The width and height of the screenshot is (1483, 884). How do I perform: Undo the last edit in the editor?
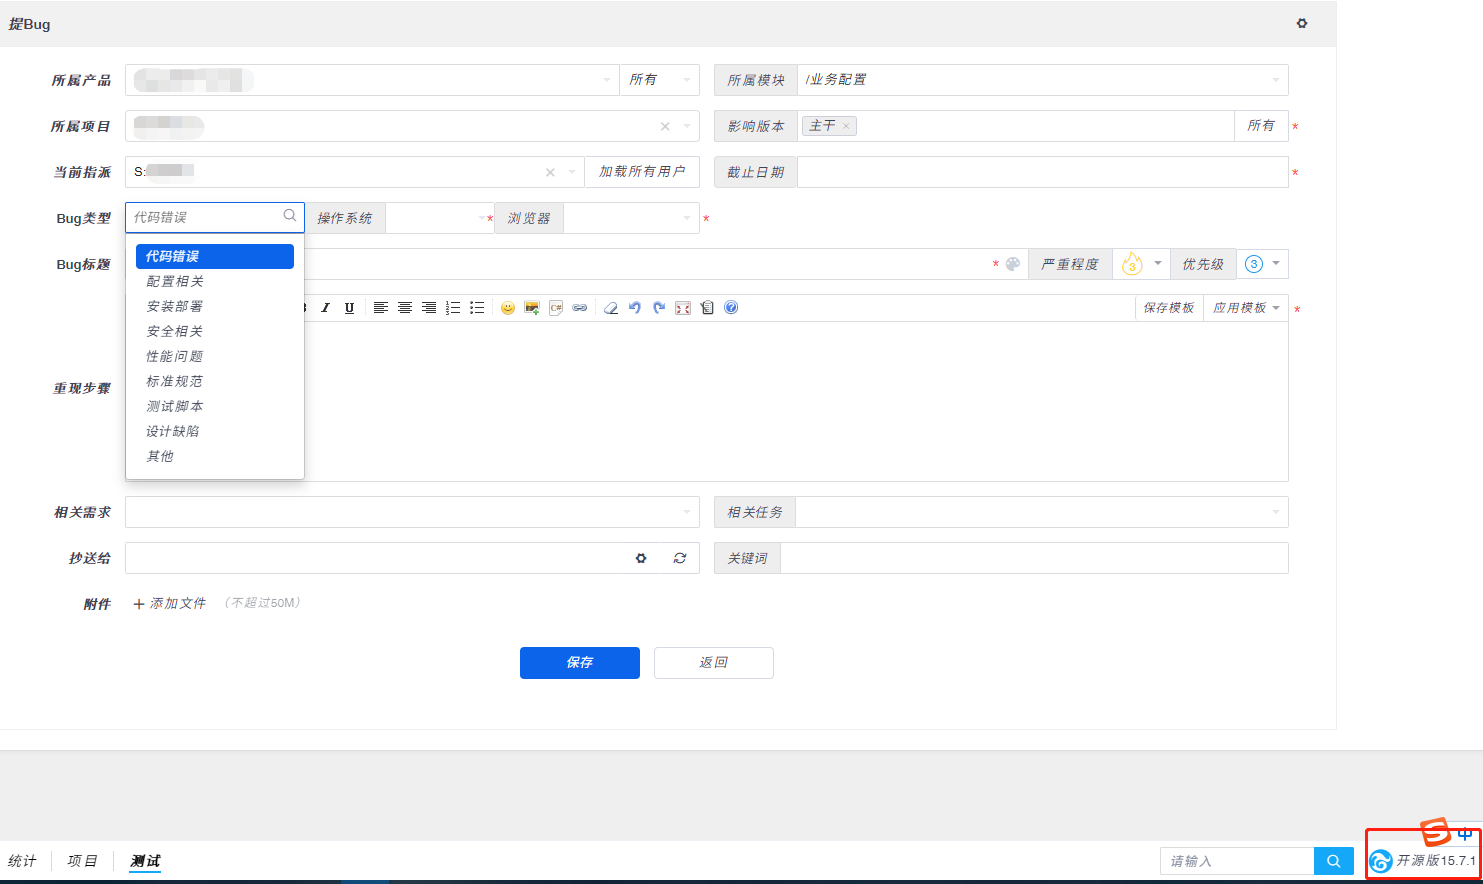[635, 308]
